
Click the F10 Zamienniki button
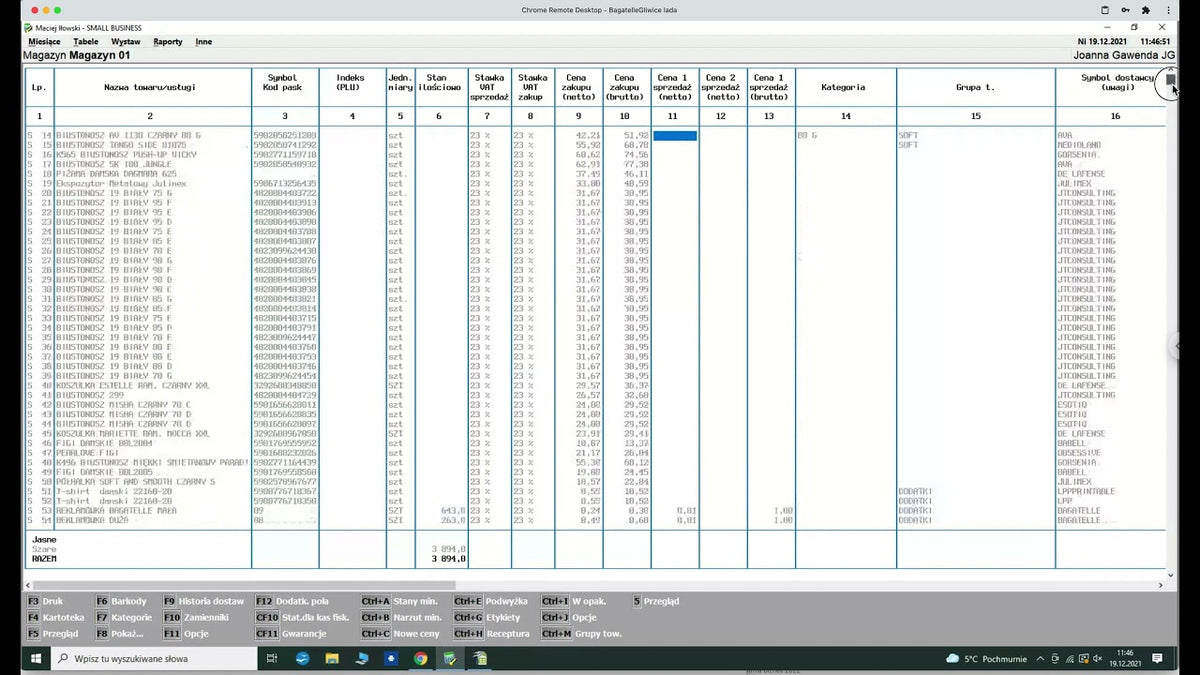[x=197, y=617]
